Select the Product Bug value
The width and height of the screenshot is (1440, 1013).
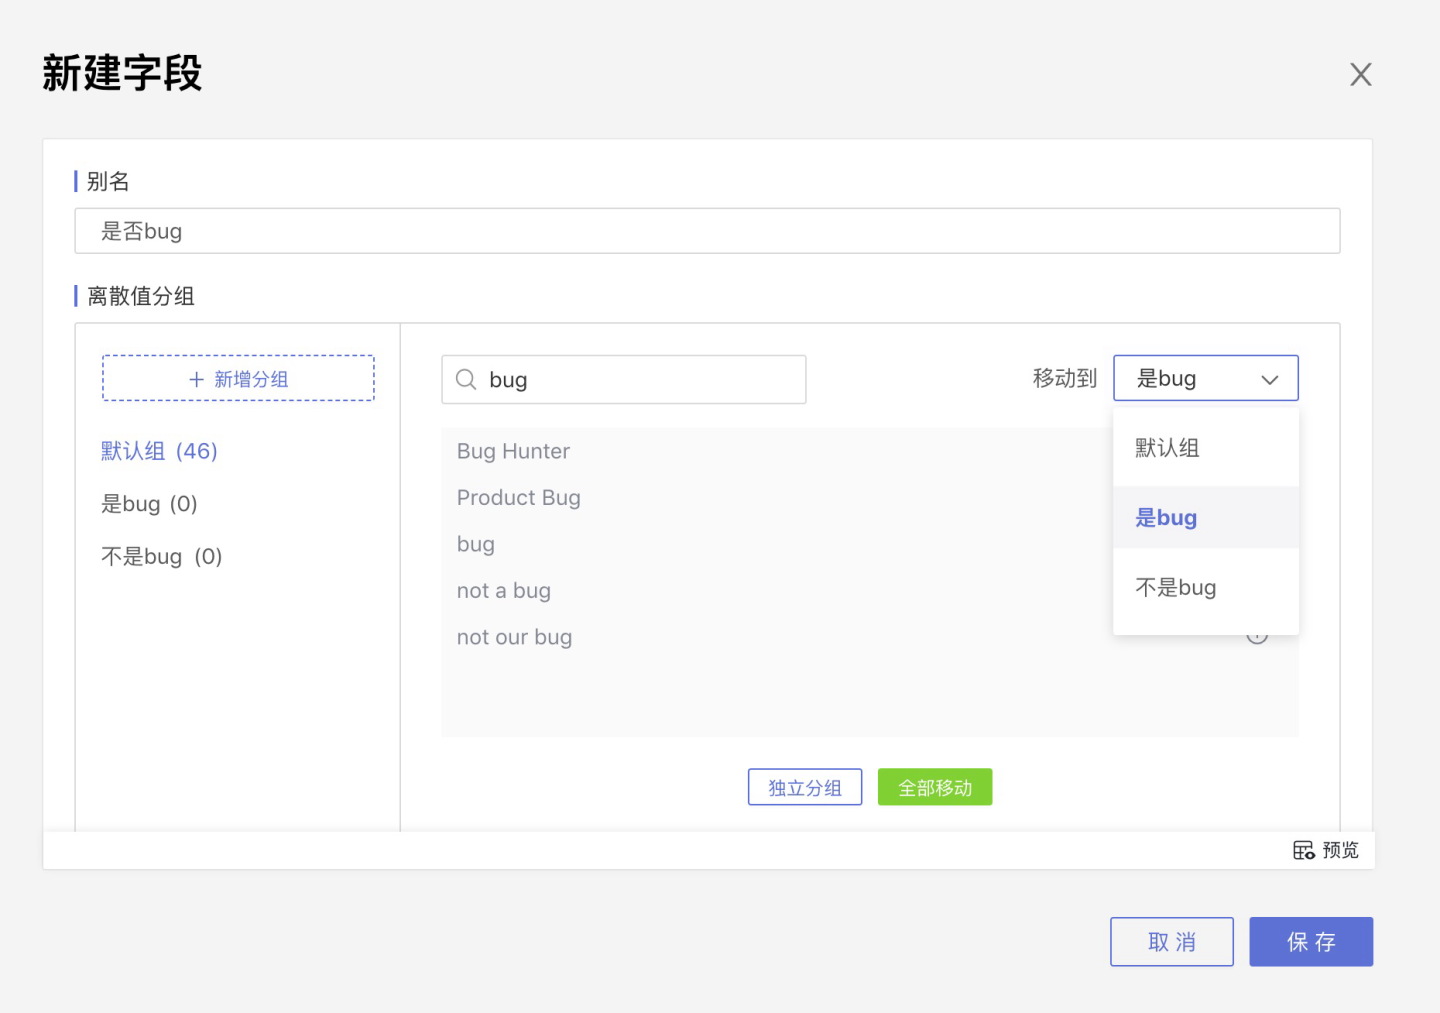click(x=518, y=498)
